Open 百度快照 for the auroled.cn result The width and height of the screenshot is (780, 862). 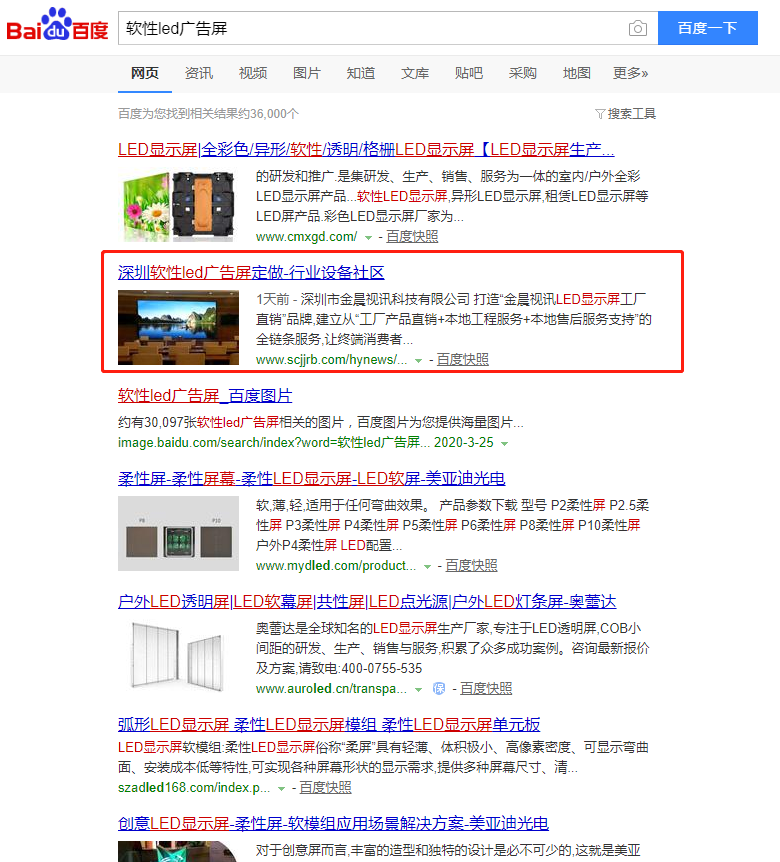point(486,689)
